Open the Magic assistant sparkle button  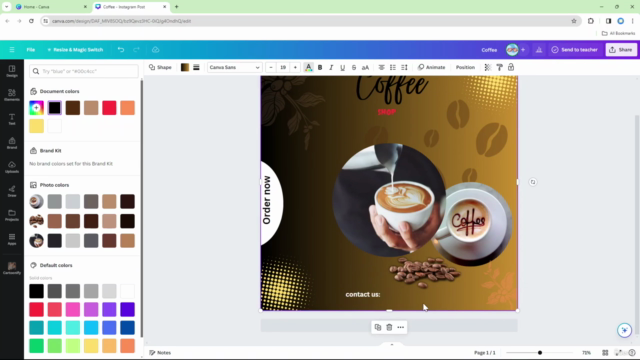[x=624, y=330]
